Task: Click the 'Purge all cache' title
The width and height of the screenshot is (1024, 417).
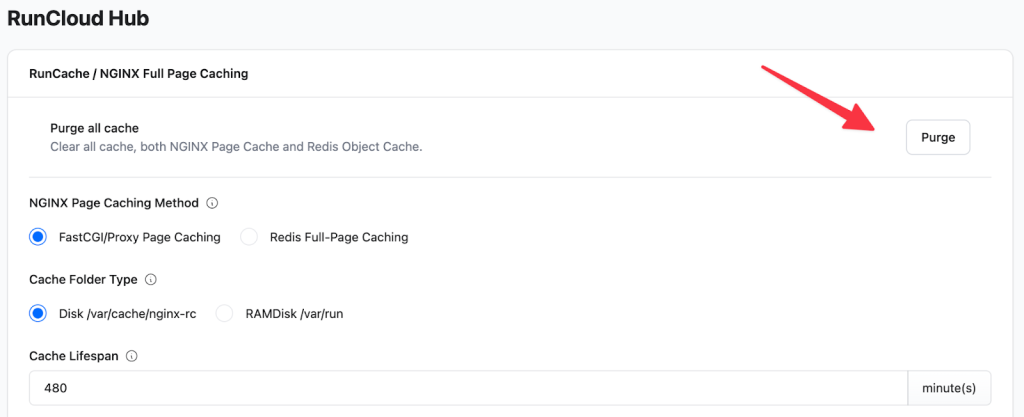Action: 94,128
